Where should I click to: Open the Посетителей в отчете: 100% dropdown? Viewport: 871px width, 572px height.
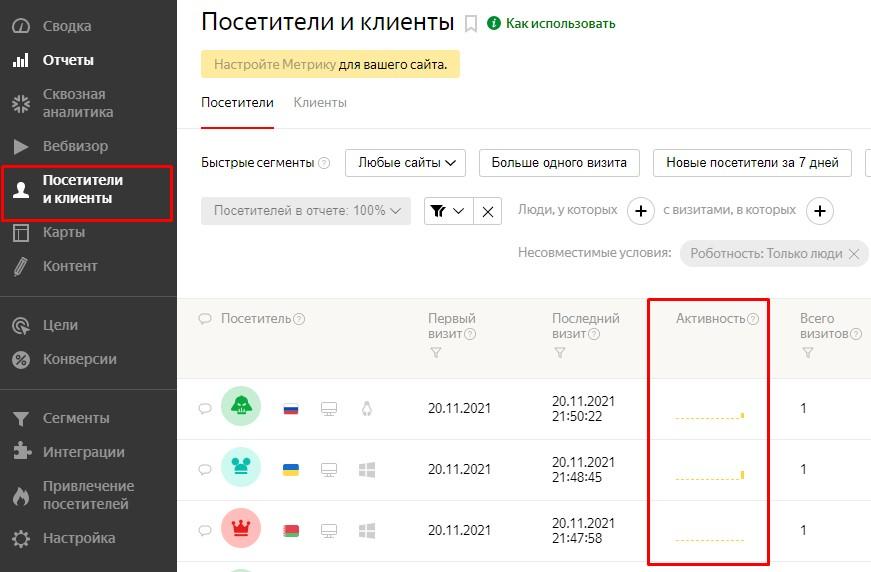(306, 210)
